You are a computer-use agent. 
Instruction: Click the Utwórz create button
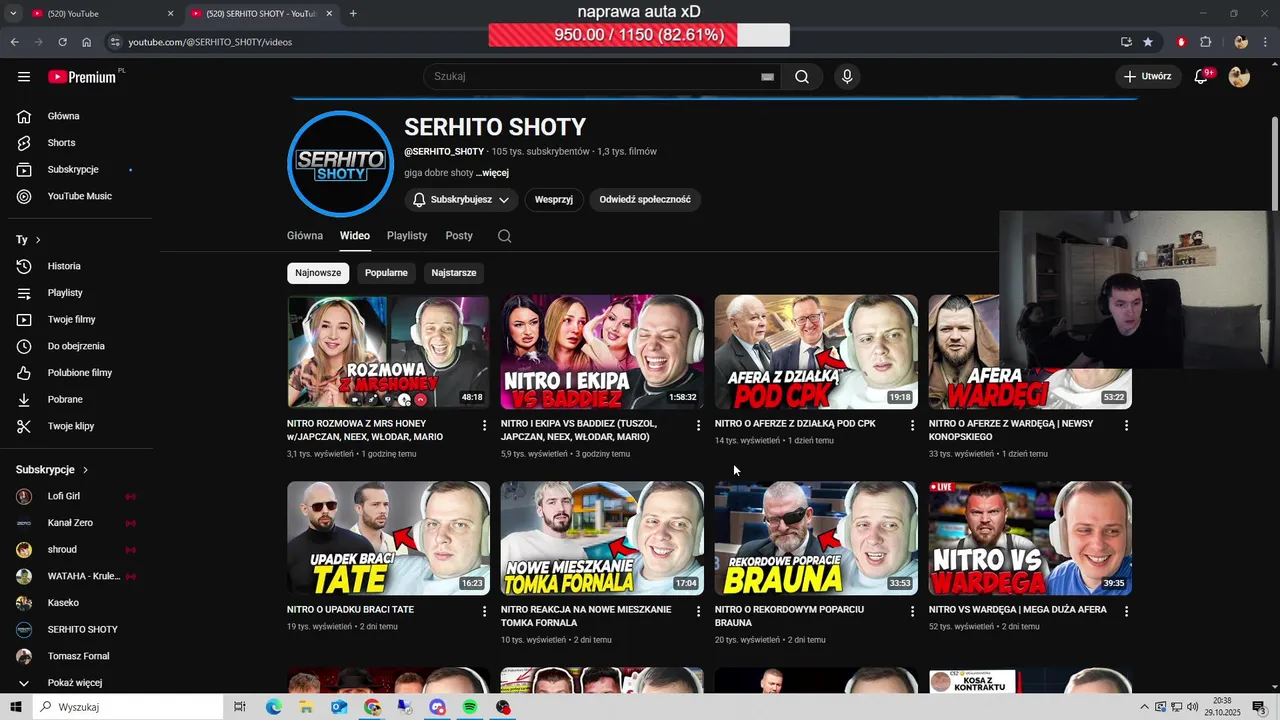click(x=1147, y=77)
